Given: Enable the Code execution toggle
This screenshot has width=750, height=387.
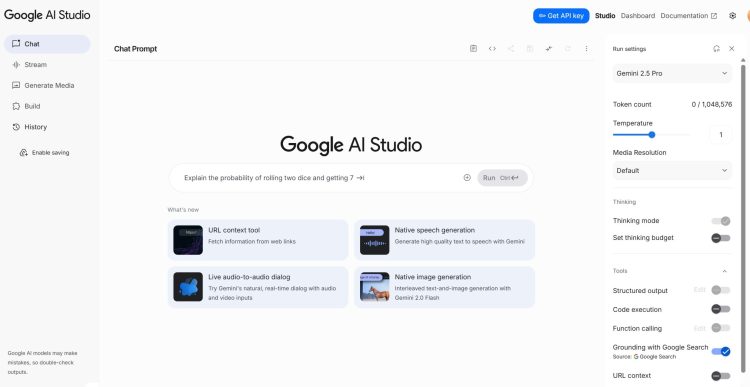Looking at the screenshot, I should pos(721,309).
